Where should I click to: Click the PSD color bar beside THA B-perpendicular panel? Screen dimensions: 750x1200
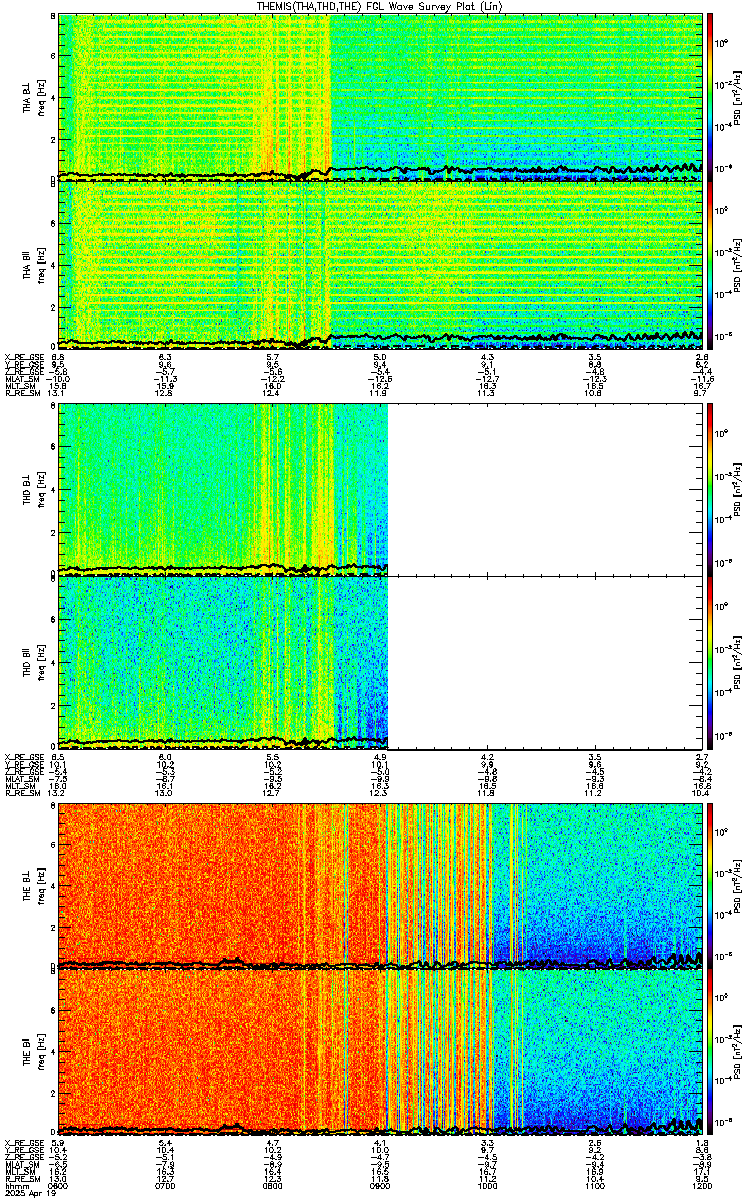[710, 97]
